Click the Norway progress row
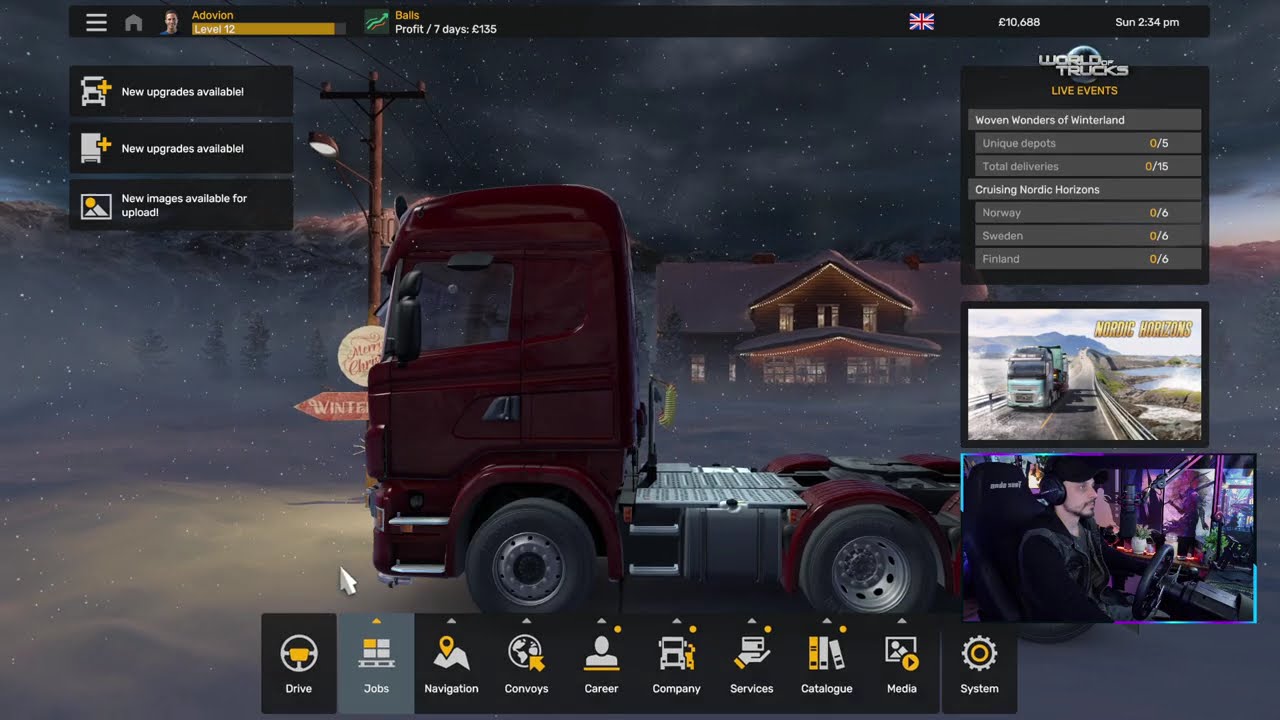 click(1088, 213)
